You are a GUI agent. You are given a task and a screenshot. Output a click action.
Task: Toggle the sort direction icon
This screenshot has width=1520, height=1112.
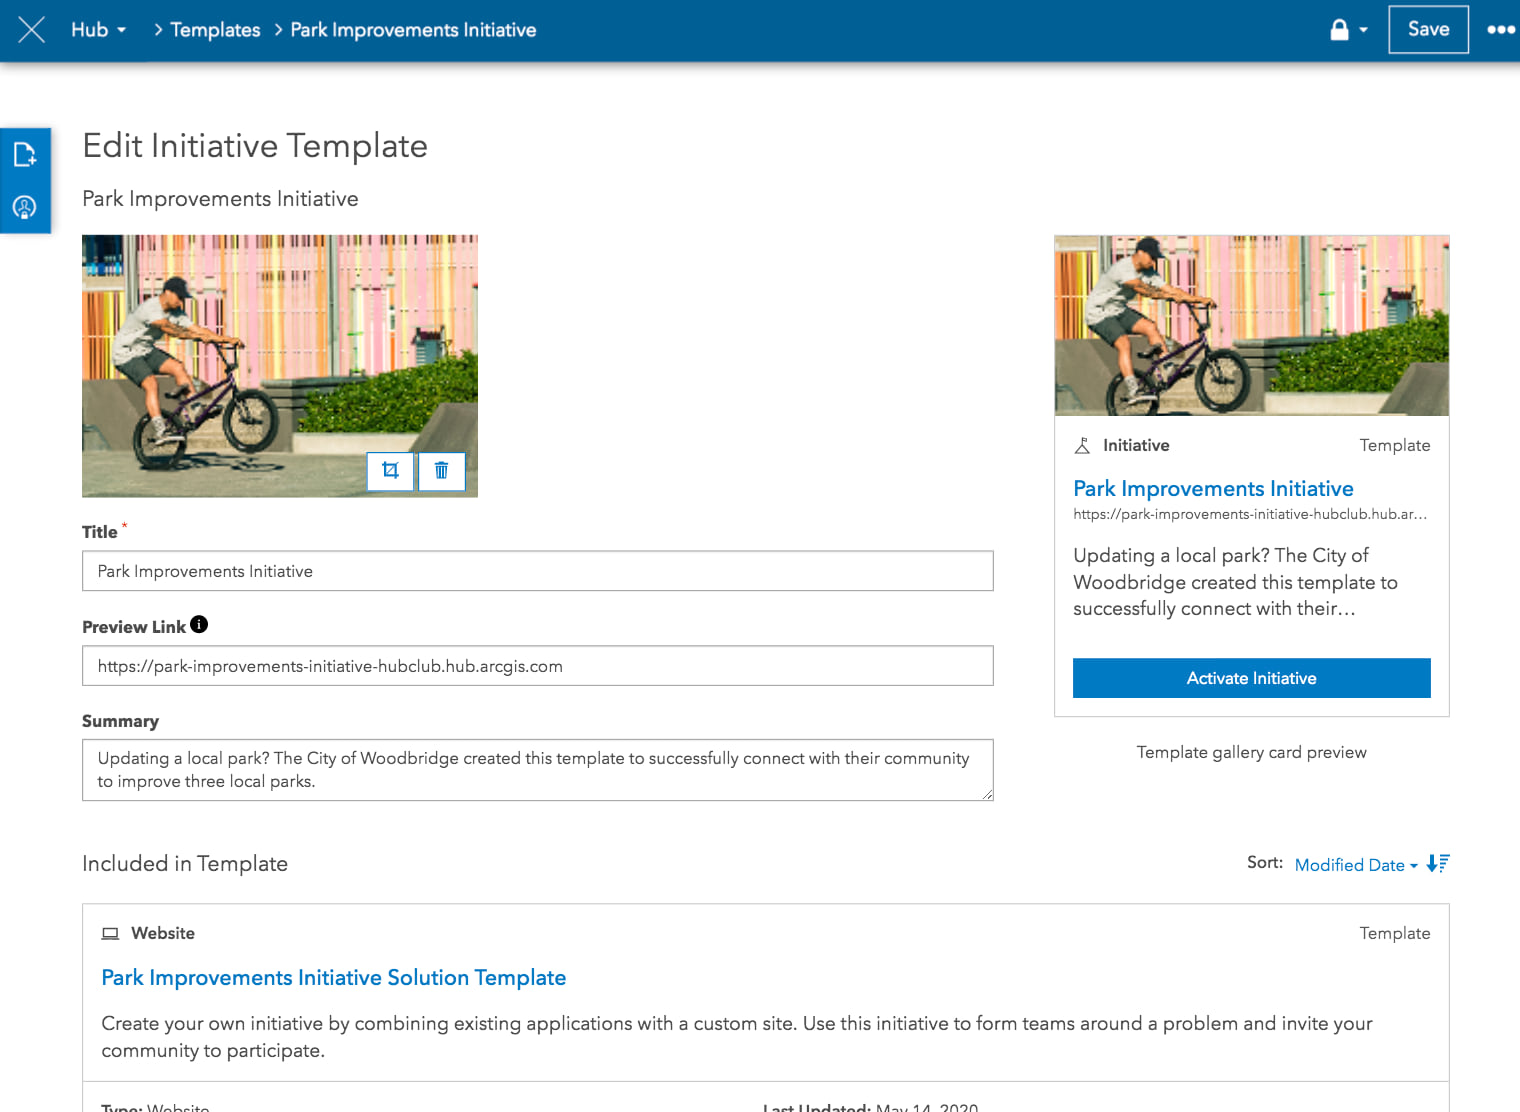pos(1438,864)
